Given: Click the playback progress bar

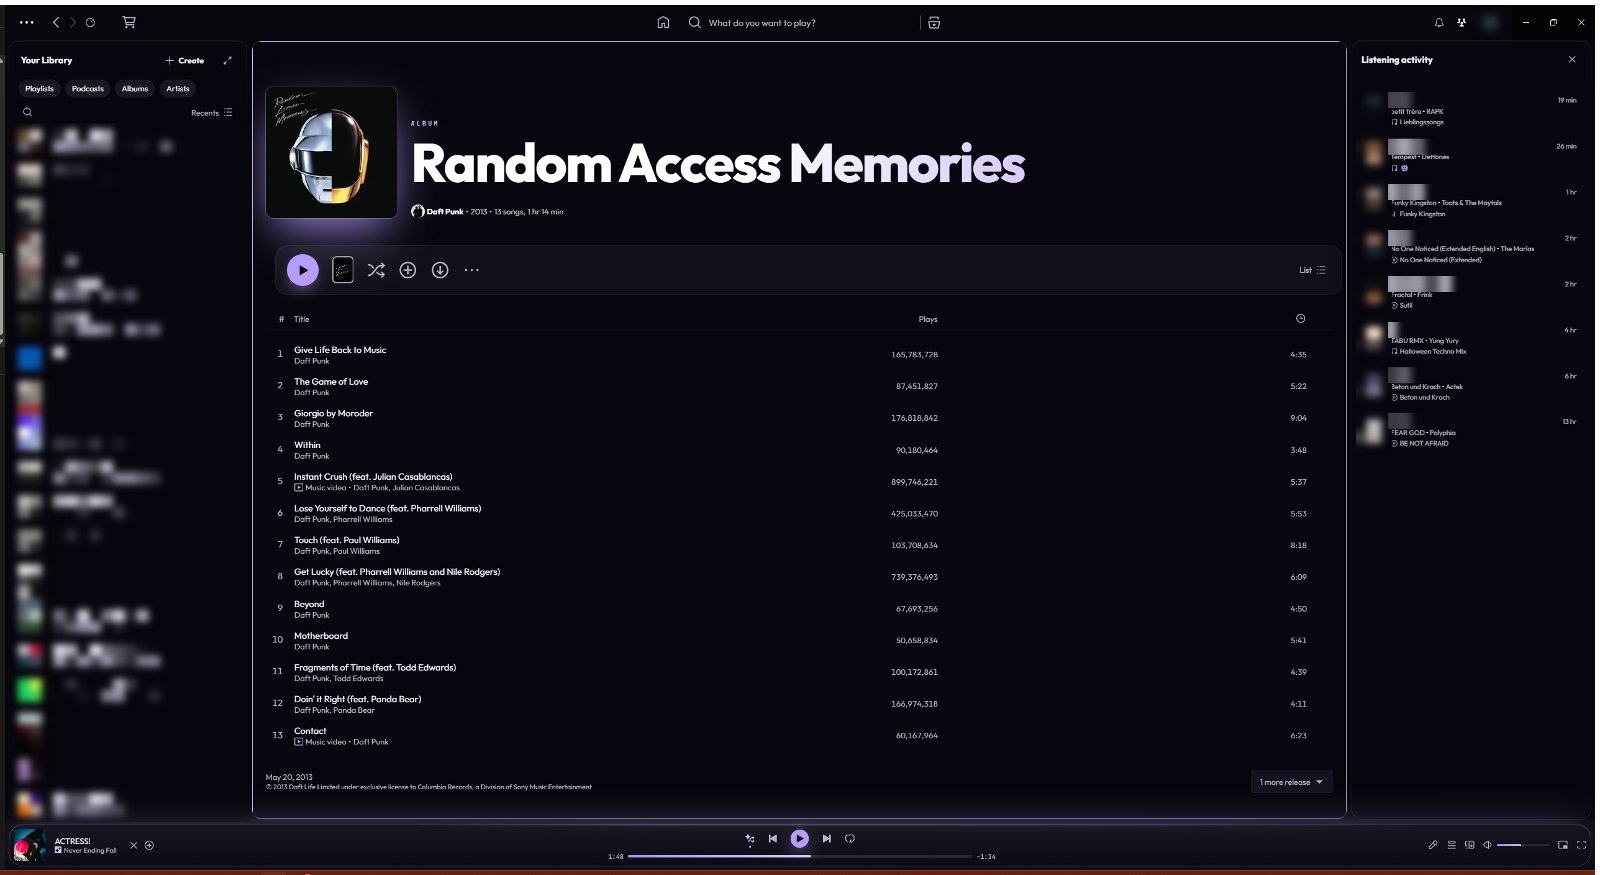Looking at the screenshot, I should (x=800, y=856).
